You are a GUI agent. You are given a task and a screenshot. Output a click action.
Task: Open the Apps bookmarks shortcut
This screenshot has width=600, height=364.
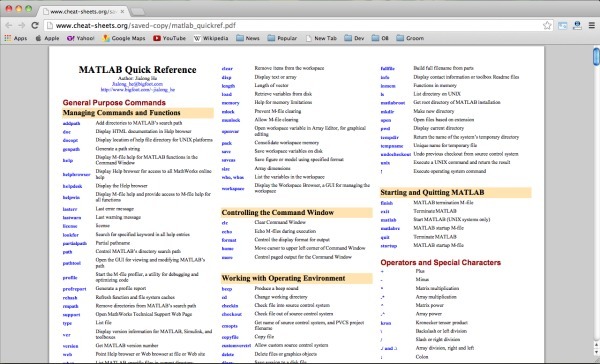[x=16, y=38]
